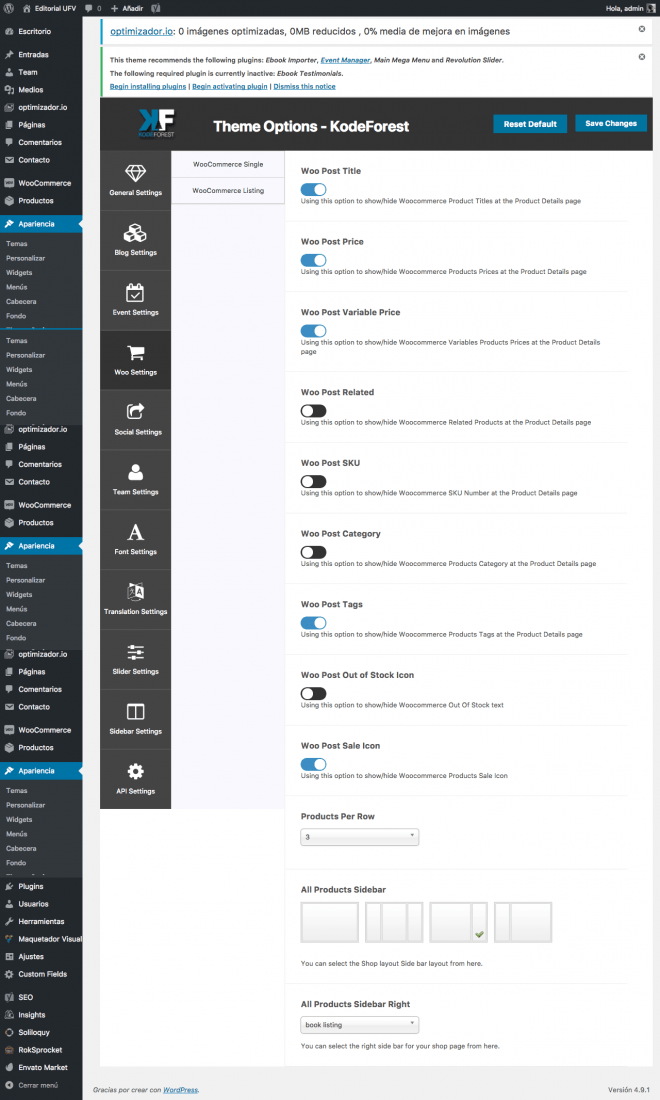Open Event Manager plugin link
Screen dimensions: 660x1100
[x=345, y=60]
